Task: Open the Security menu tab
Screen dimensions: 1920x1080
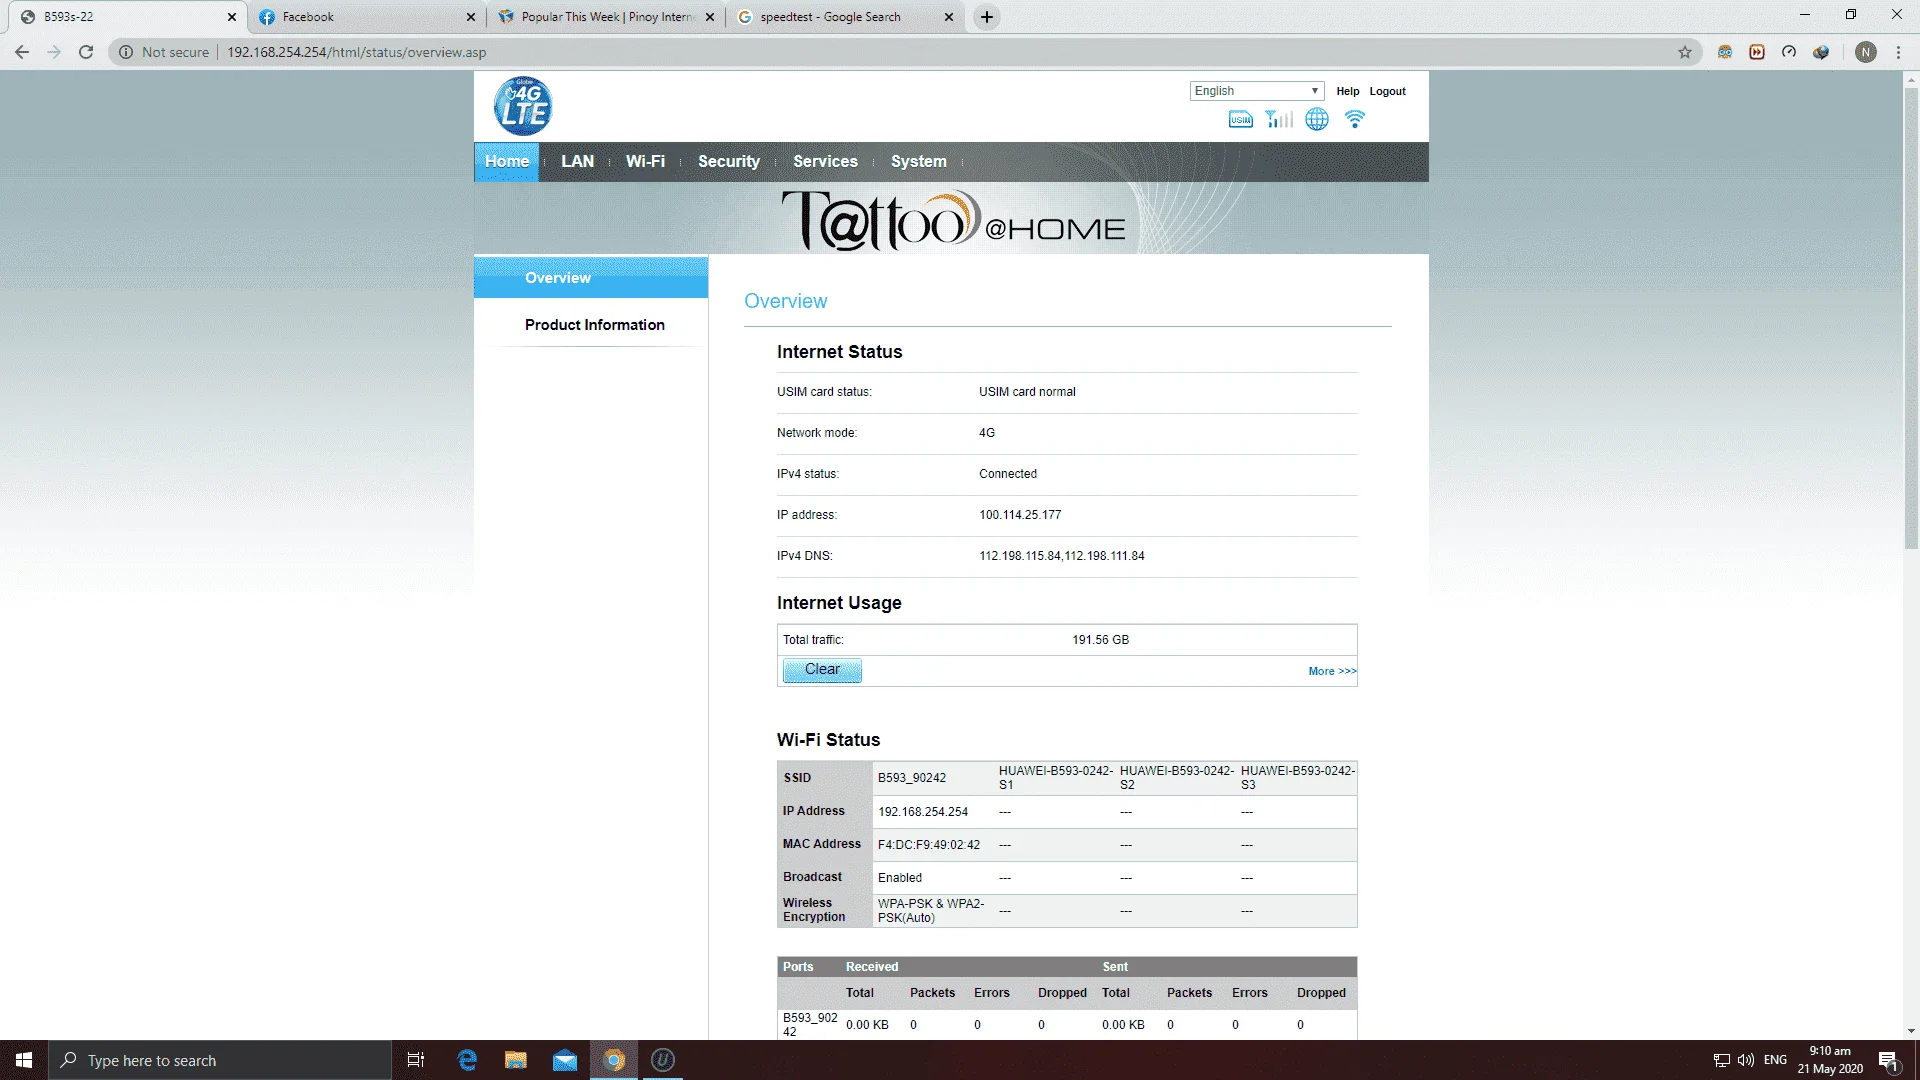Action: 729,162
